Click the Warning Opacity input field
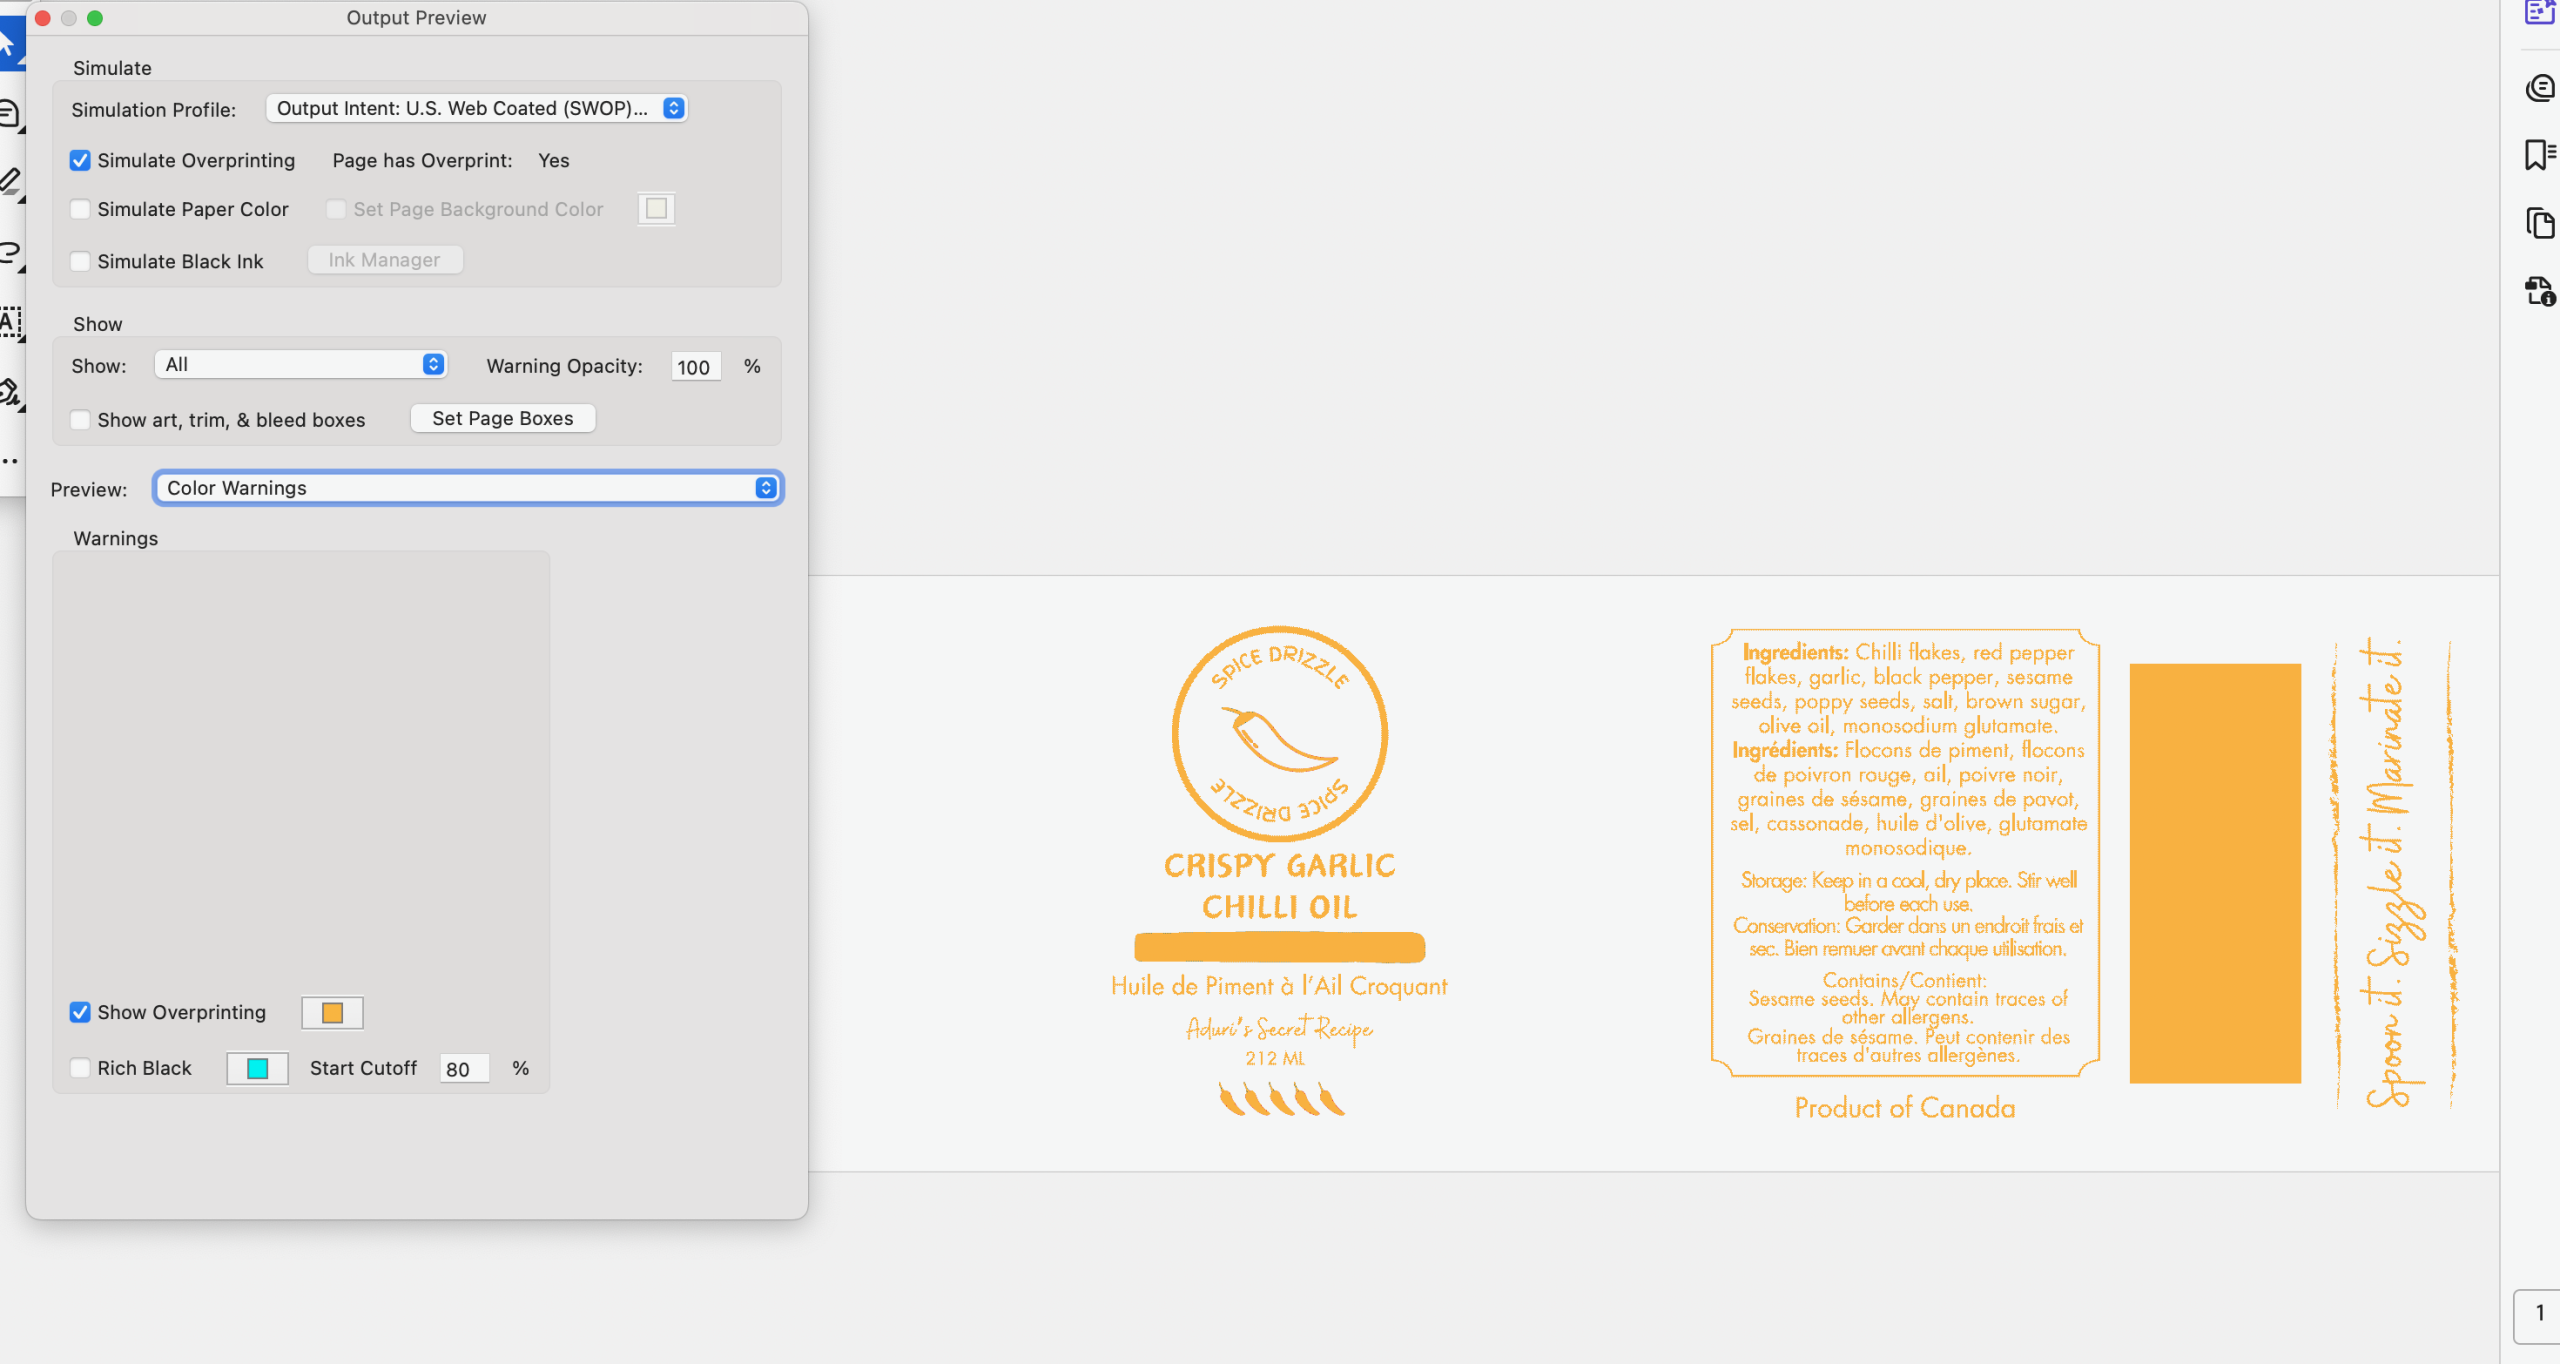Image resolution: width=2560 pixels, height=1364 pixels. [x=694, y=367]
